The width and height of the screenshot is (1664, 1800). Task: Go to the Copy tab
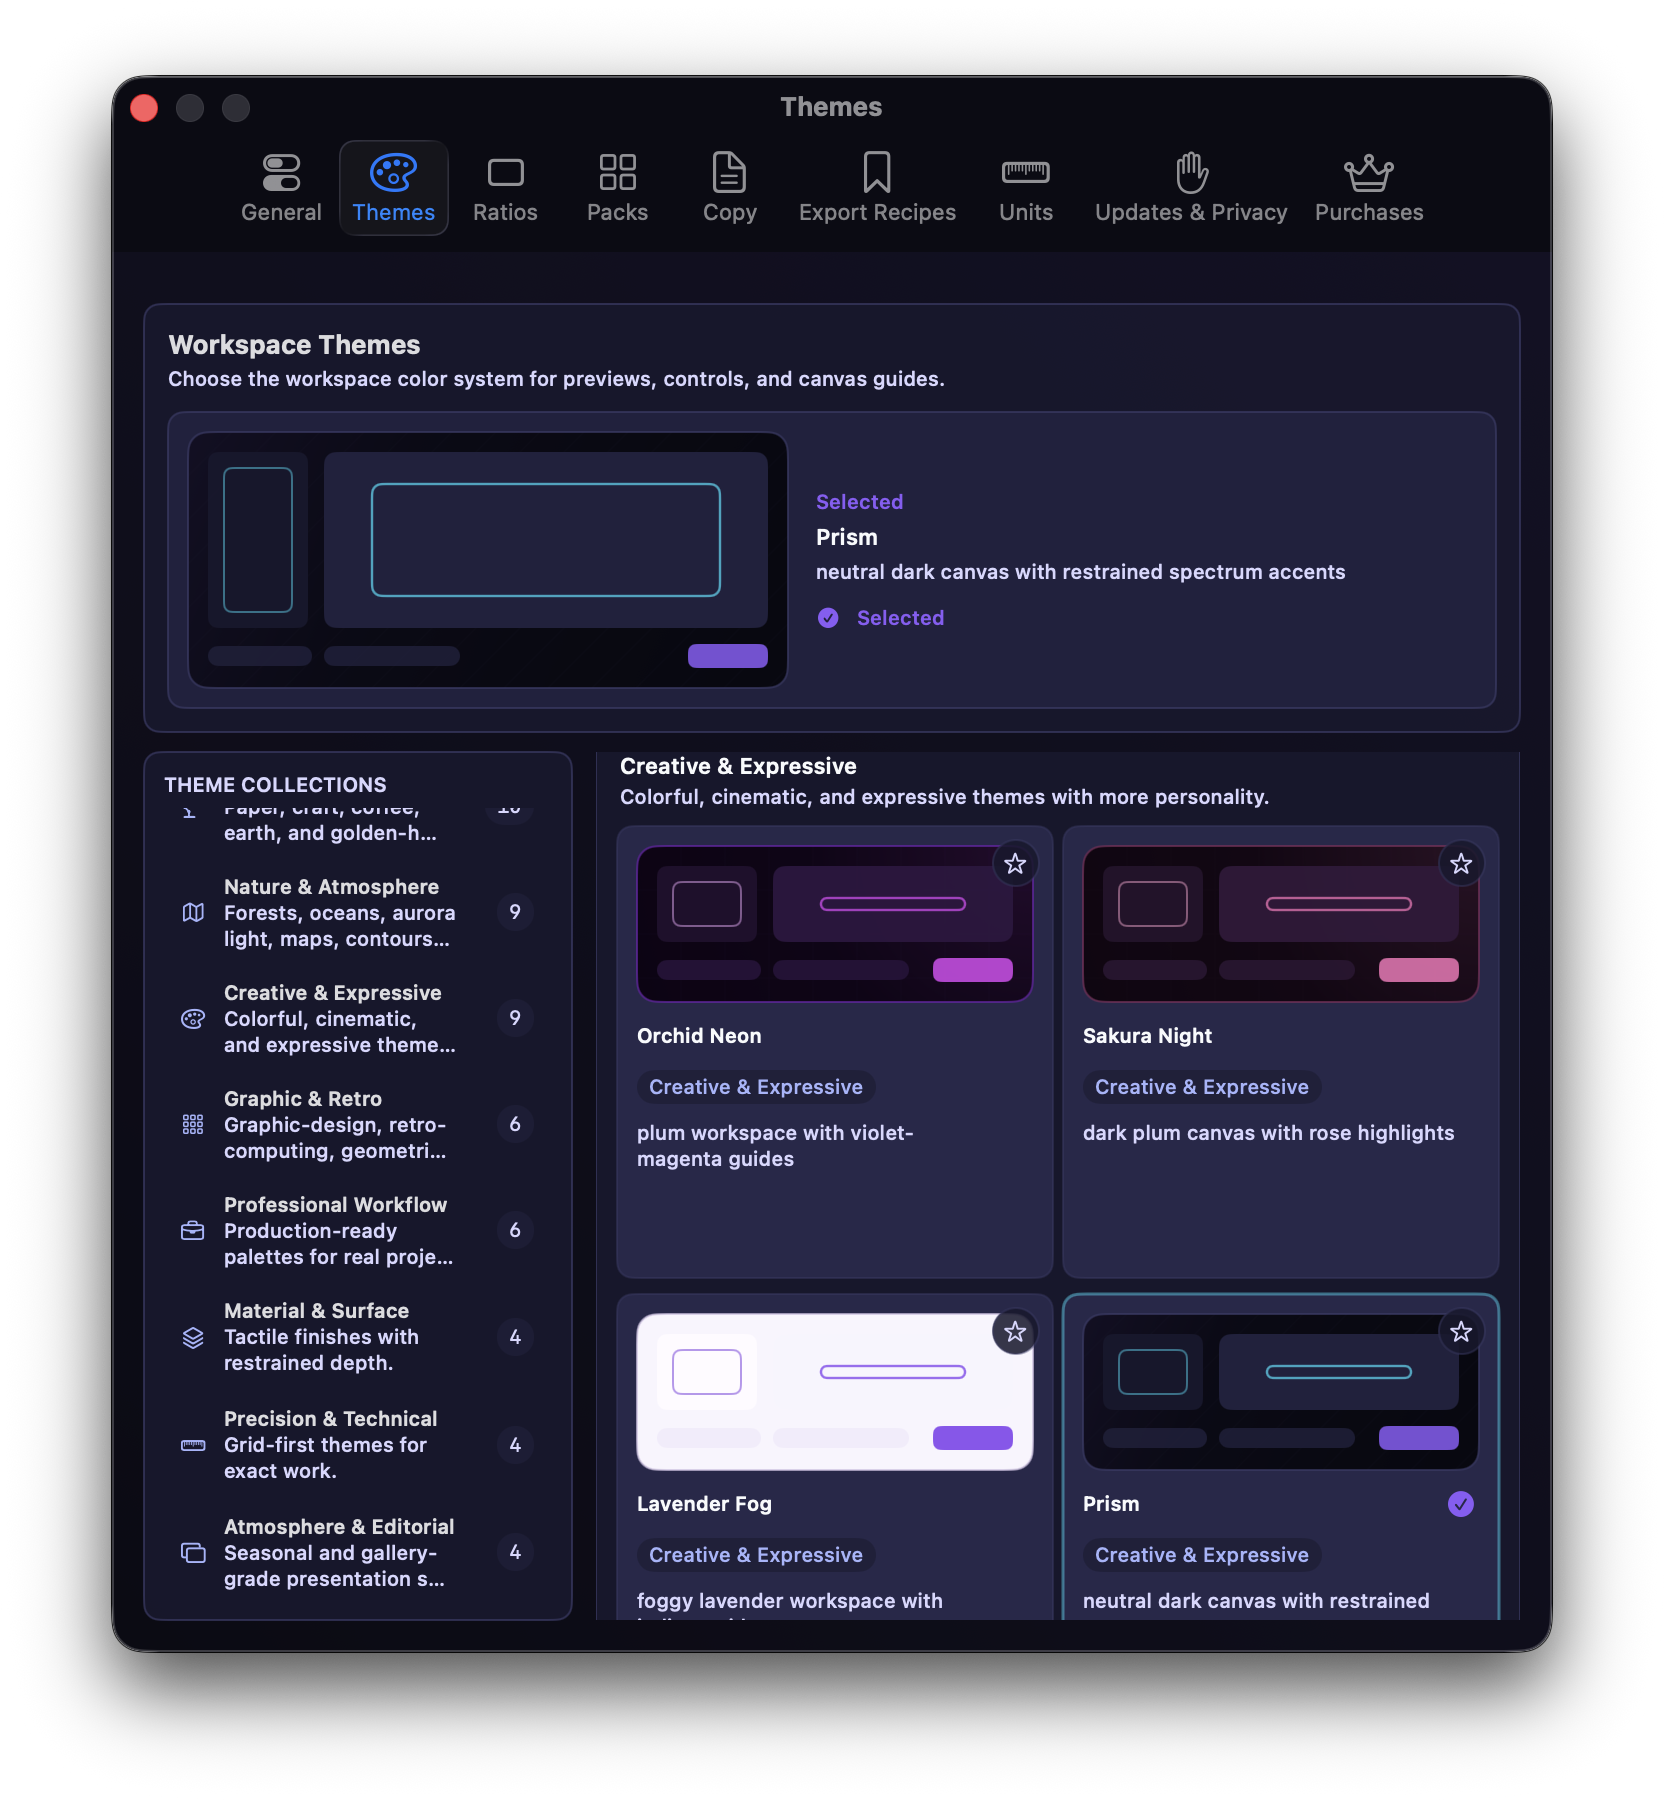pos(729,188)
